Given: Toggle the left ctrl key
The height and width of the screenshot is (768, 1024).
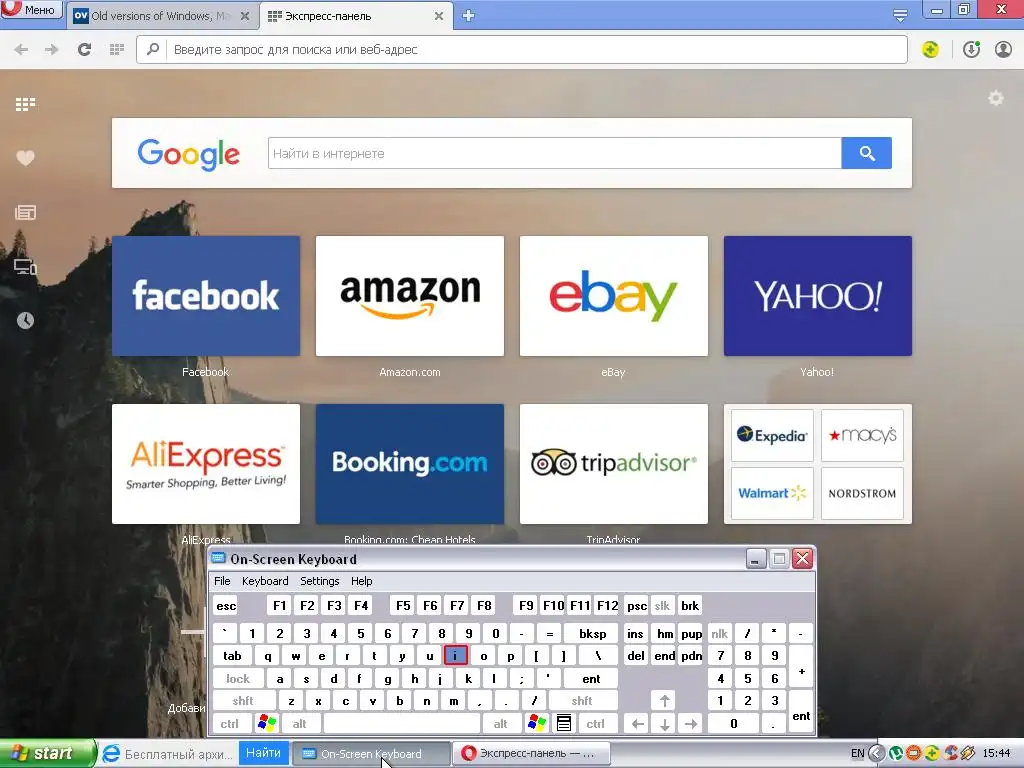Looking at the screenshot, I should (230, 724).
